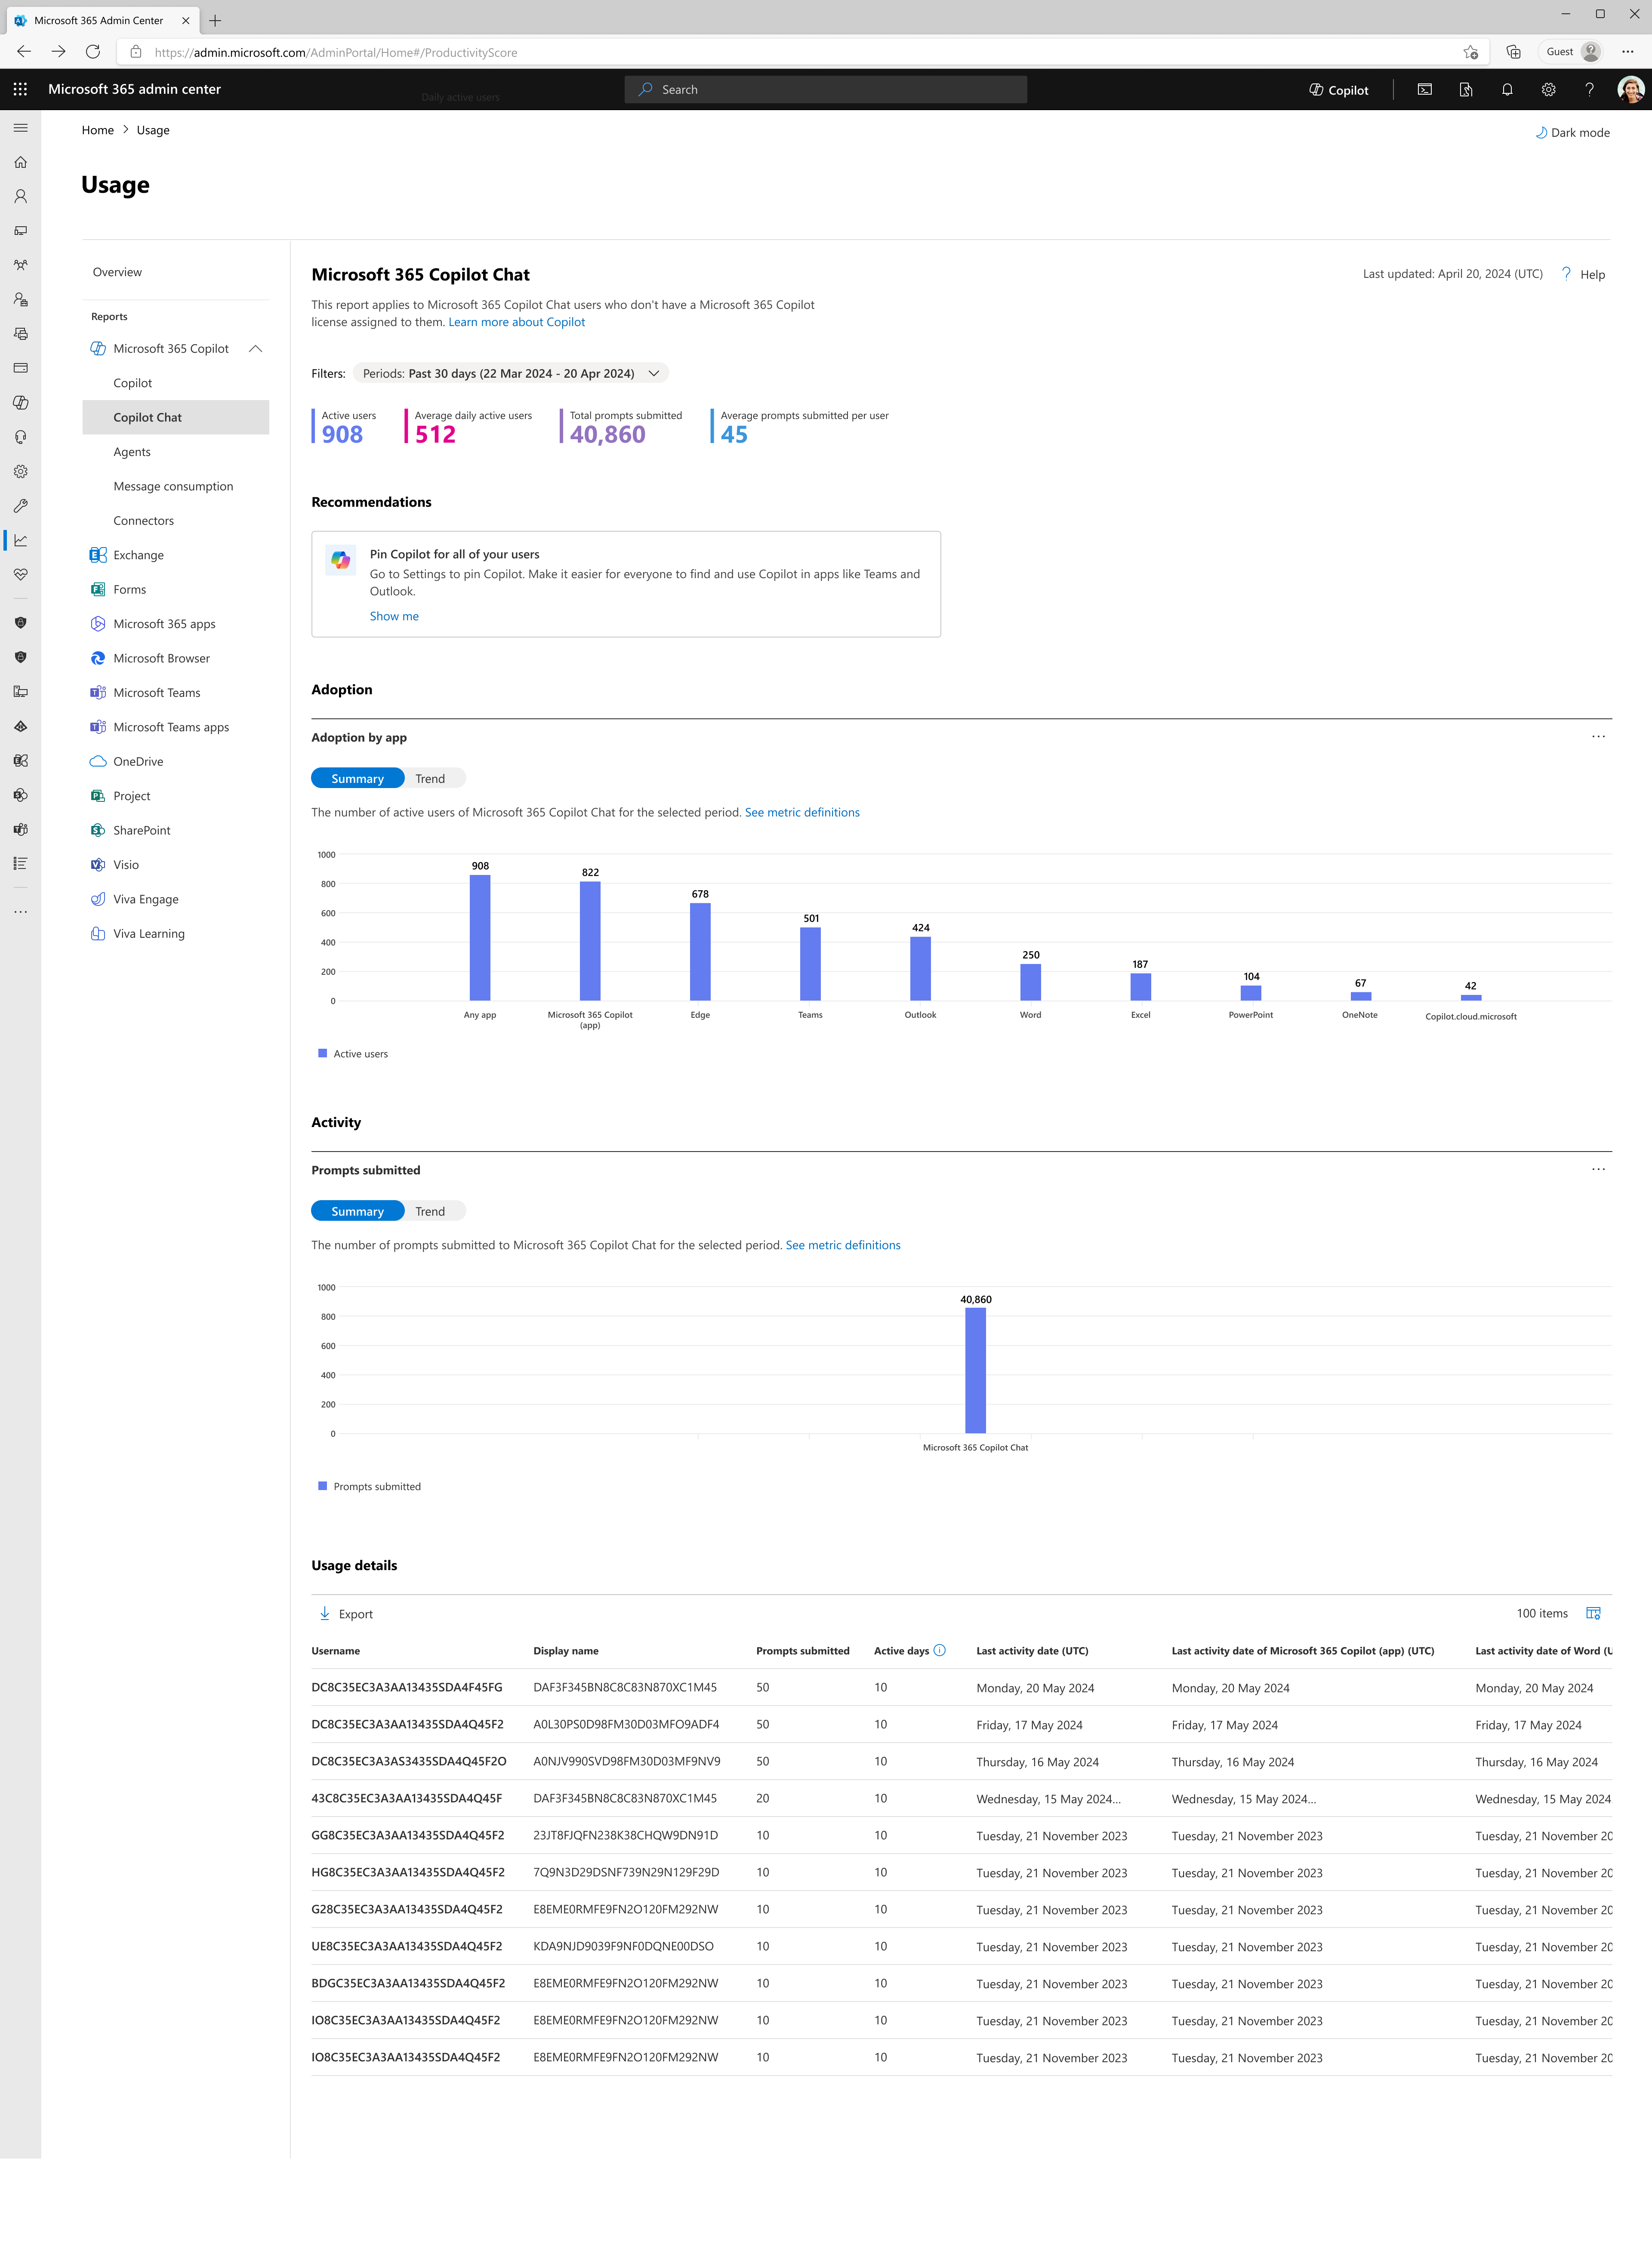Click Export usage details

345,1613
